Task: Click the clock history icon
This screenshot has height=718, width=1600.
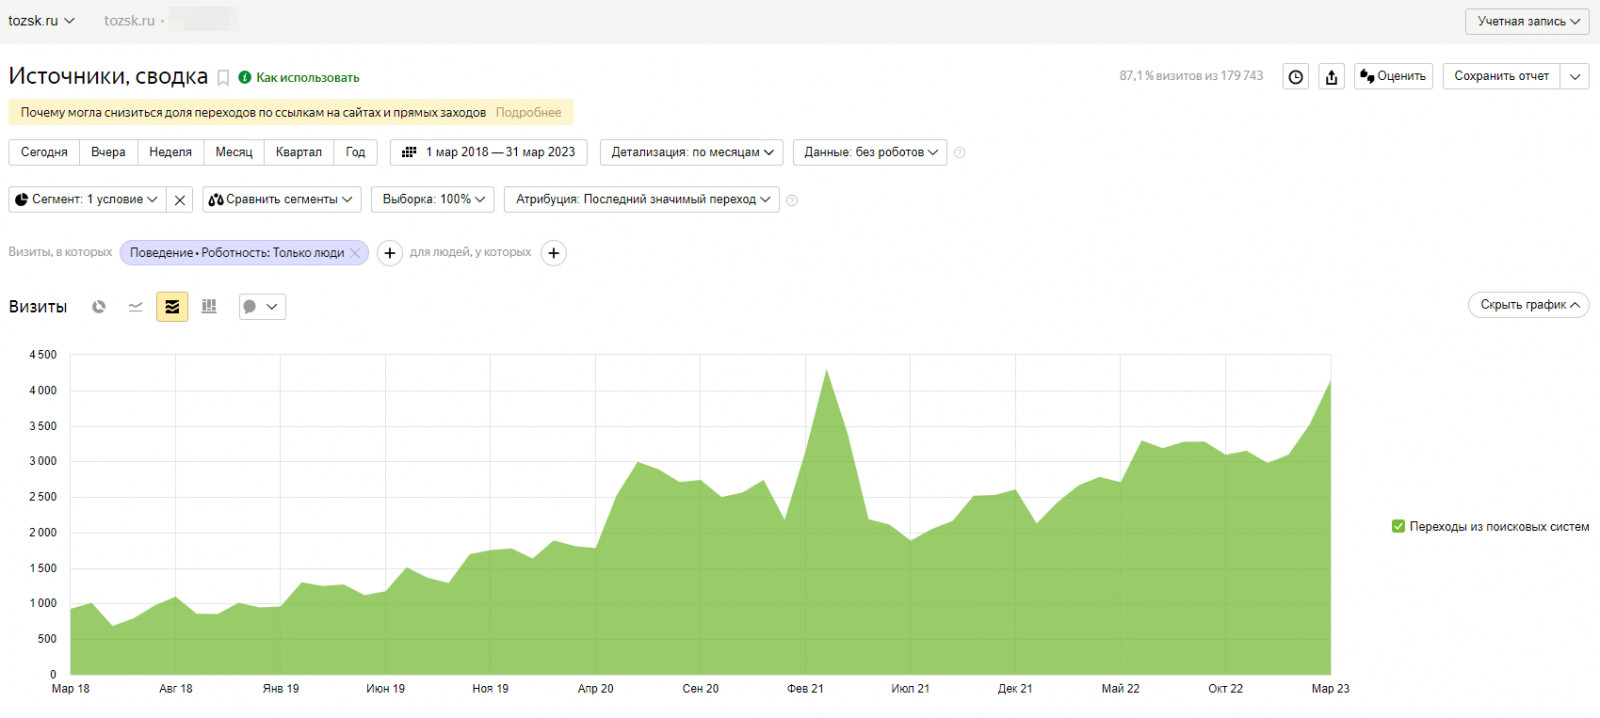Action: 1295,77
